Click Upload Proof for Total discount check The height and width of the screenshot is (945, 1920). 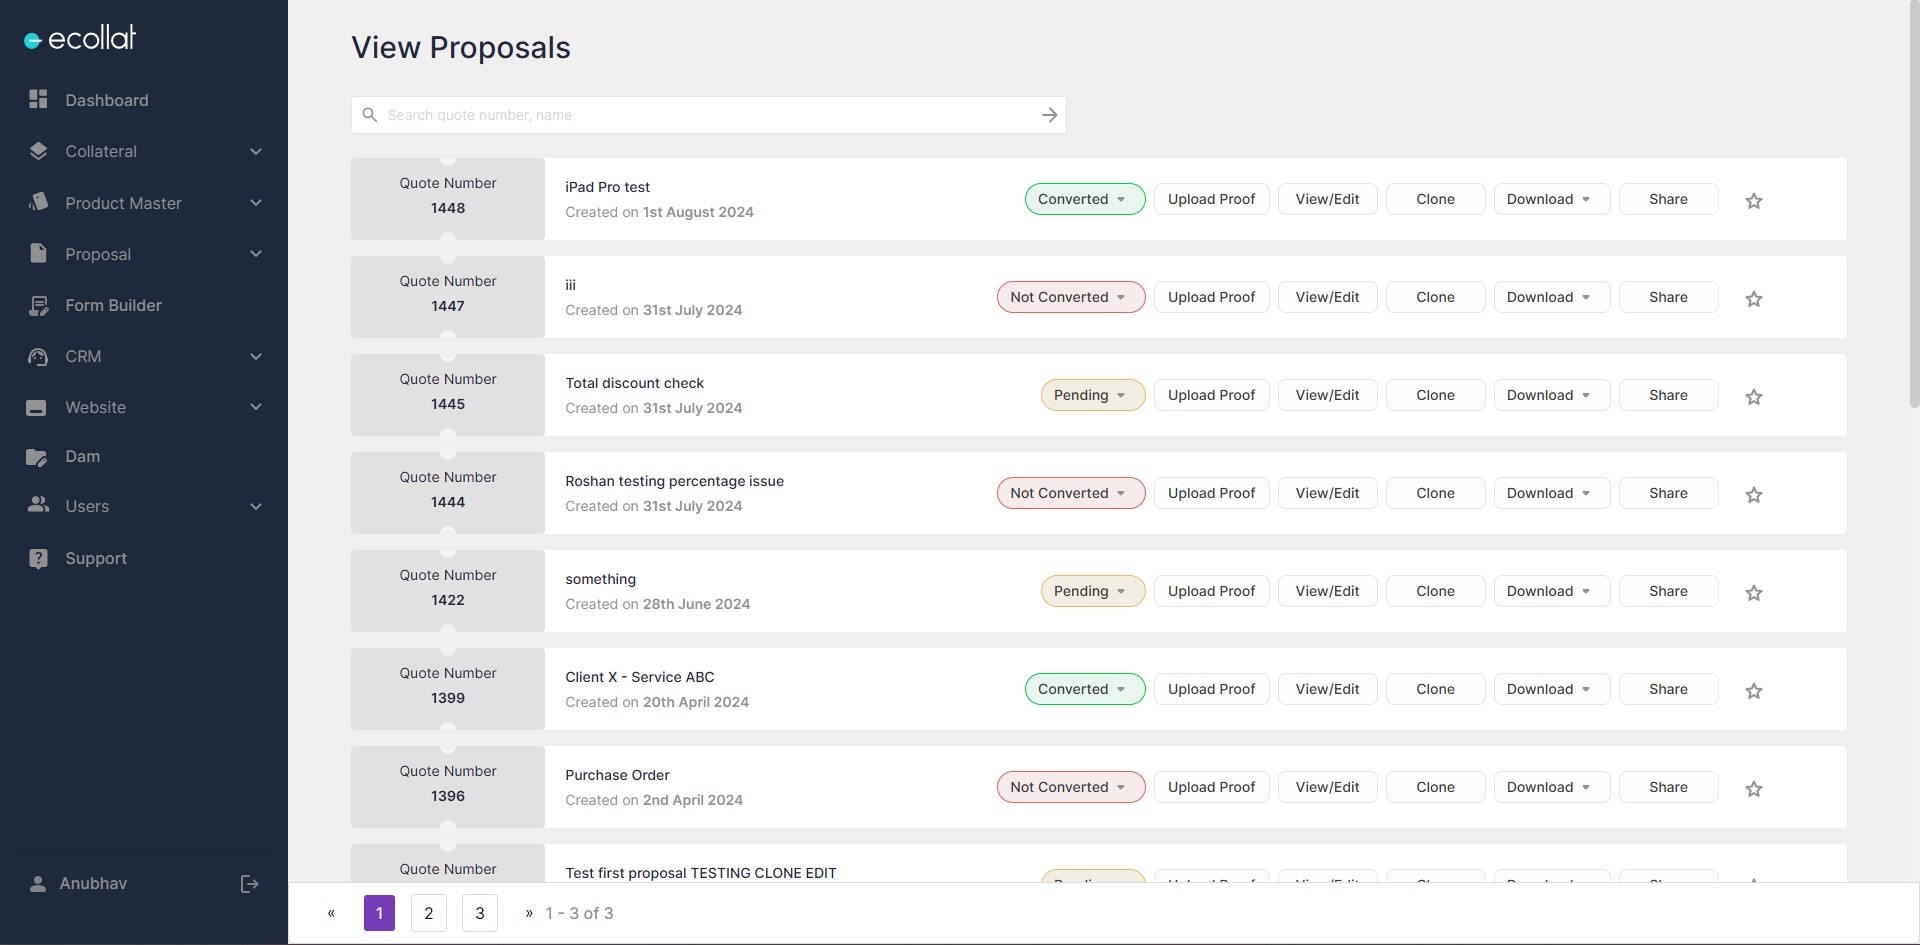pyautogui.click(x=1211, y=395)
